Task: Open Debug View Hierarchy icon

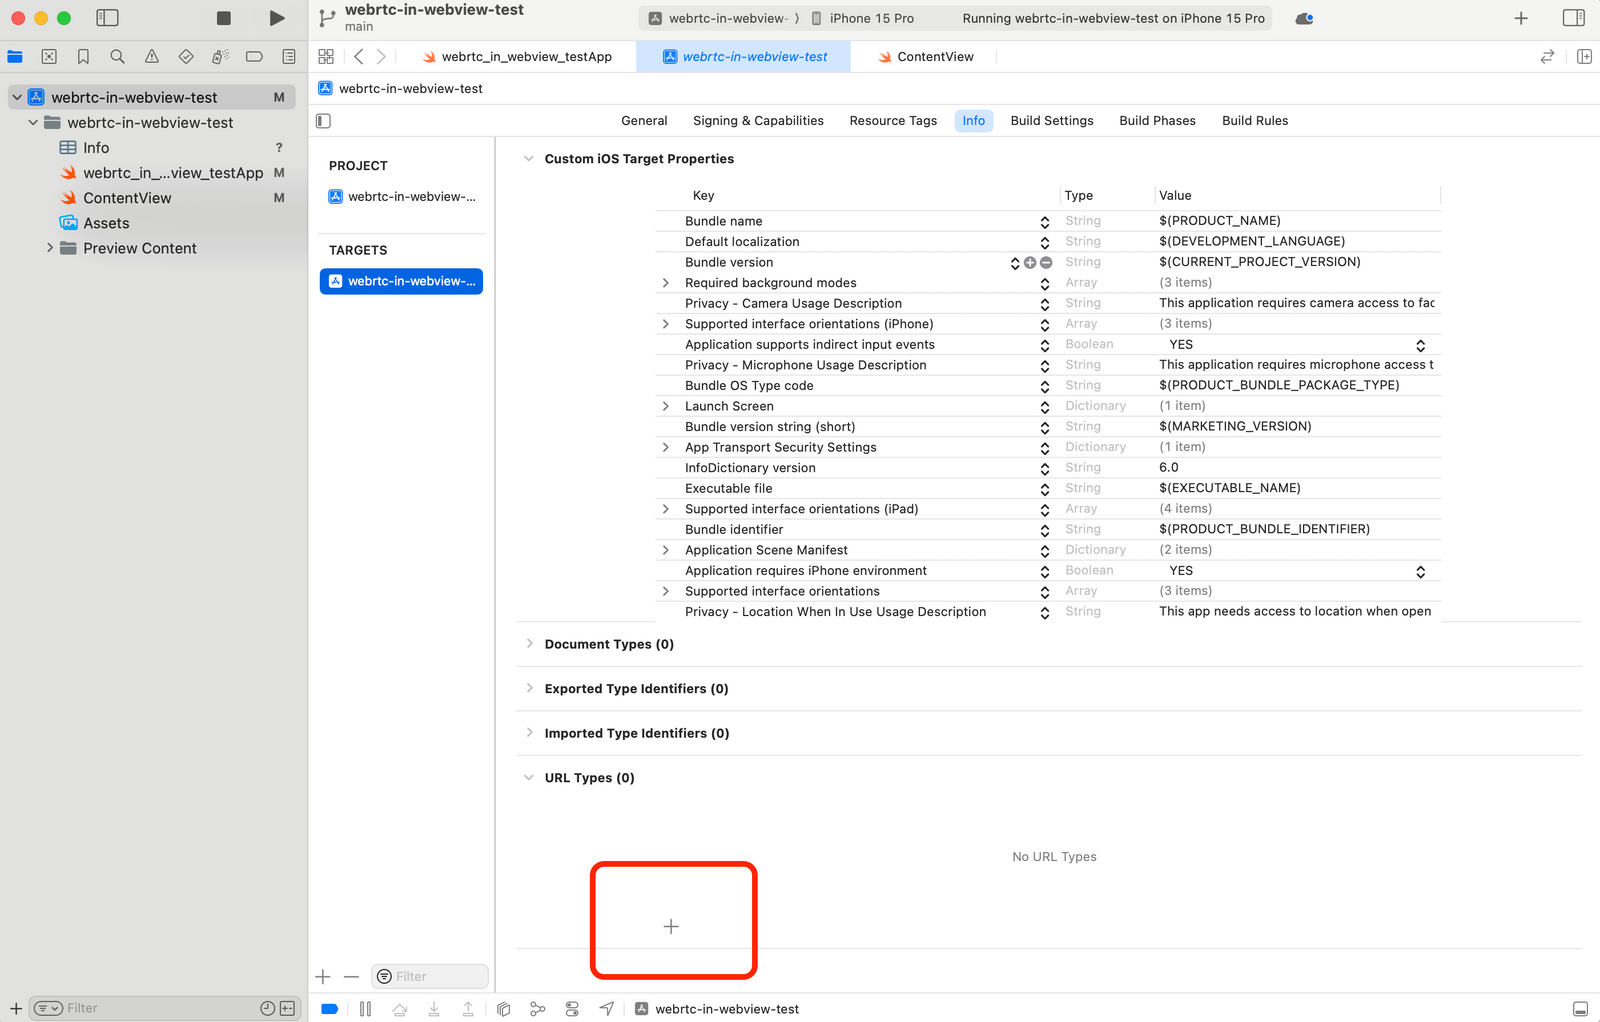Action: [x=504, y=1009]
